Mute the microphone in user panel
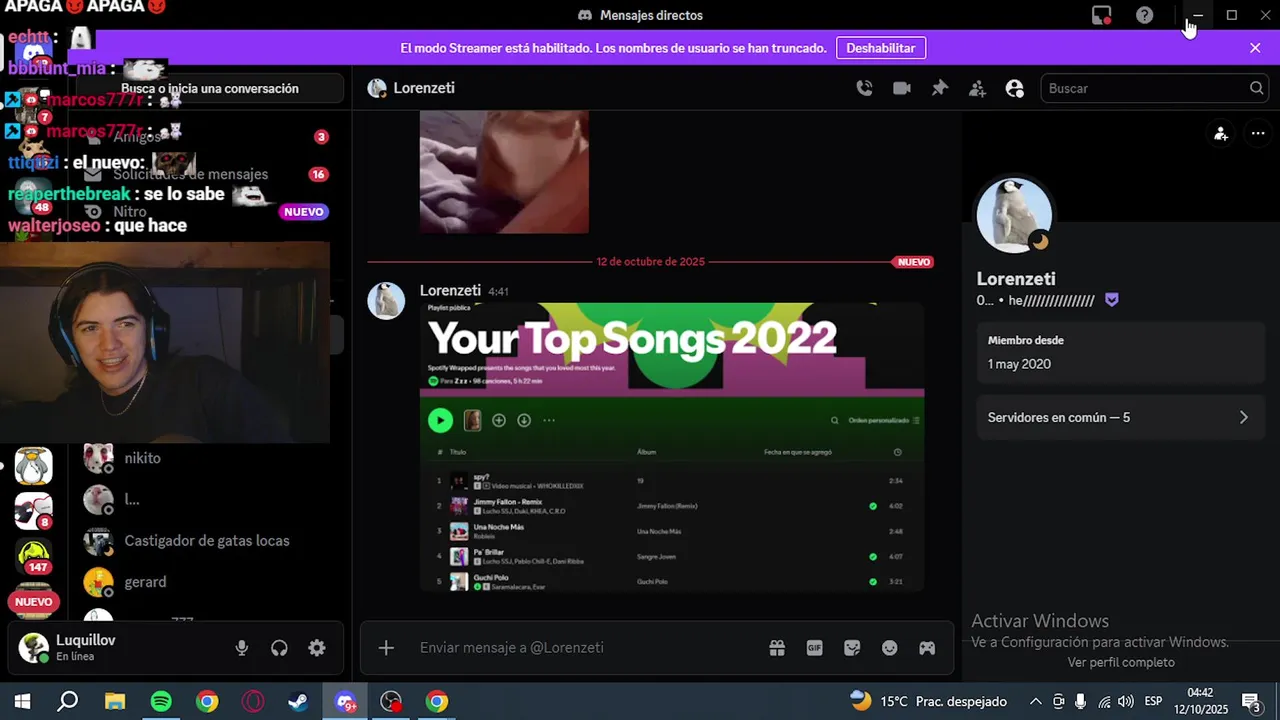 point(242,648)
